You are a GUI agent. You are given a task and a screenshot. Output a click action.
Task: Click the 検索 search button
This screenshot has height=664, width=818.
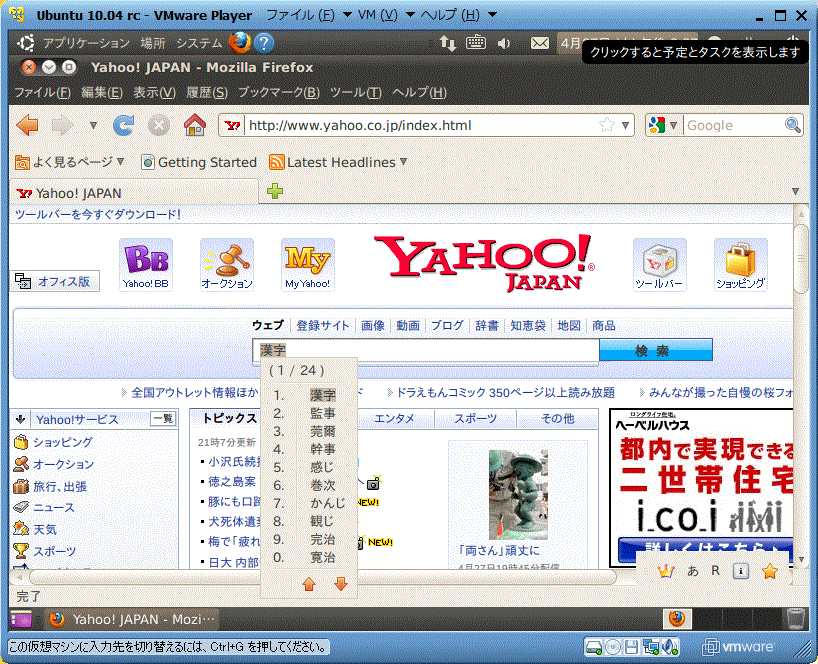(x=656, y=350)
